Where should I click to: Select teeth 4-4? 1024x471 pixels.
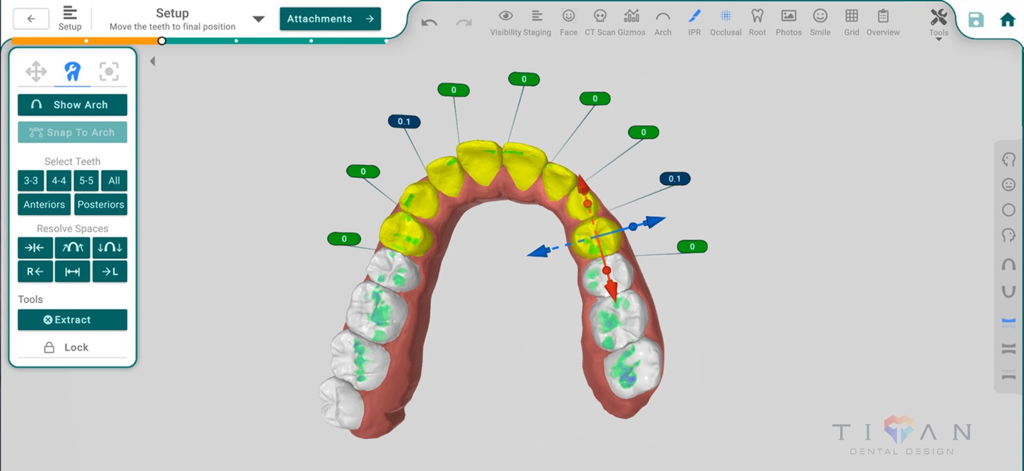[59, 181]
